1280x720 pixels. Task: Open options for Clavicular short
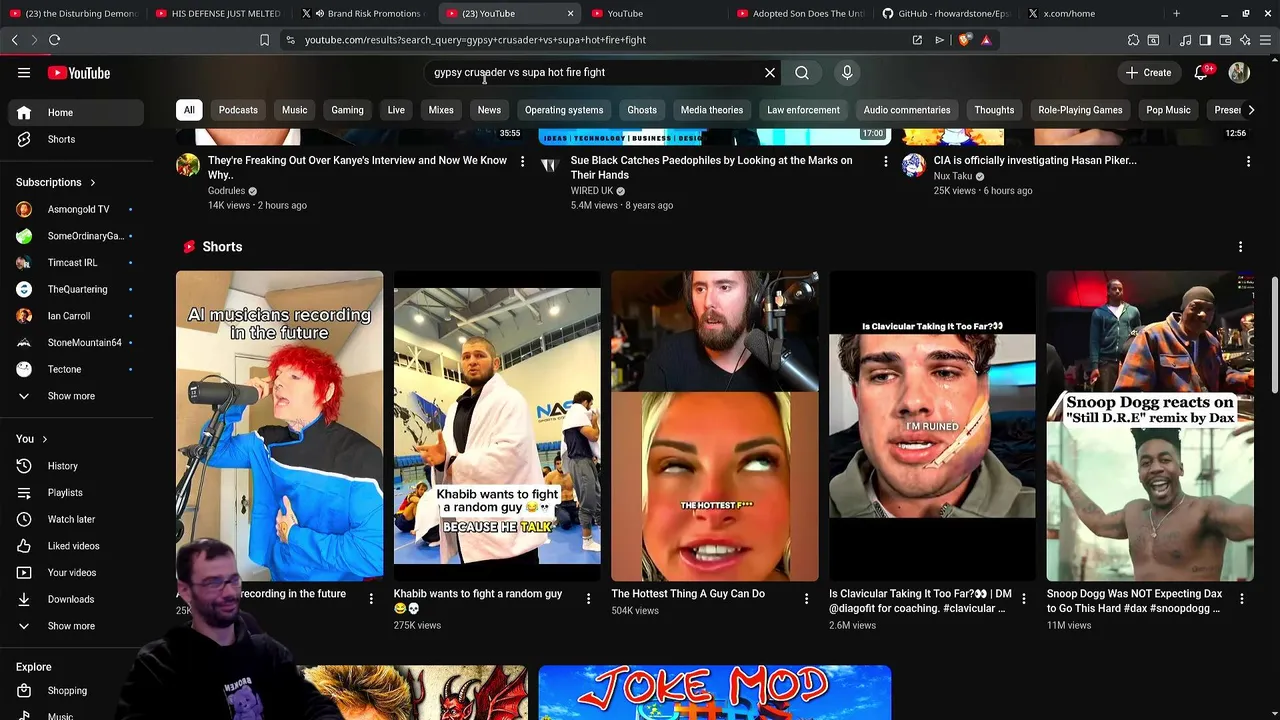[1023, 599]
